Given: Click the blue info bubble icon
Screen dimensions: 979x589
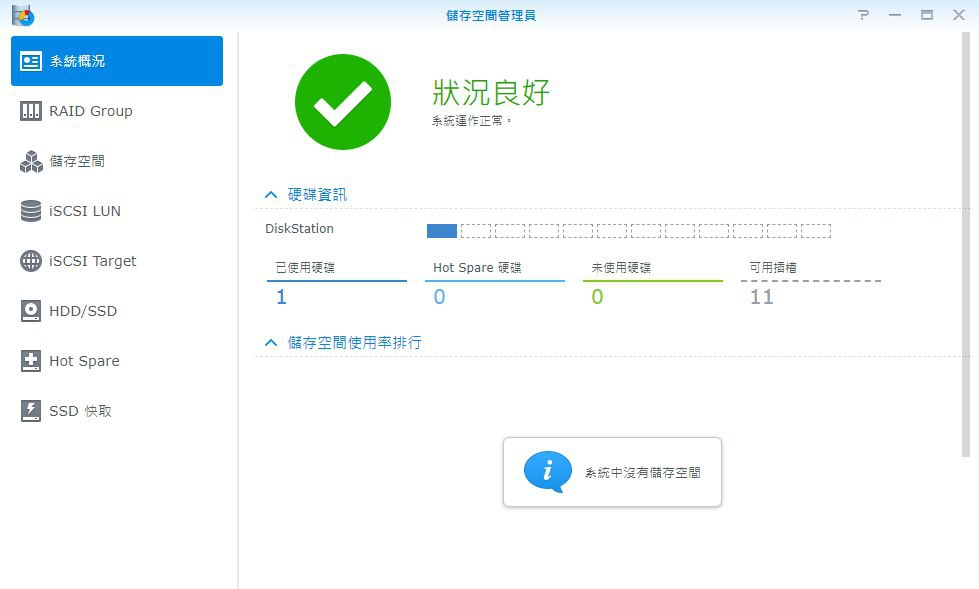Looking at the screenshot, I should 548,472.
